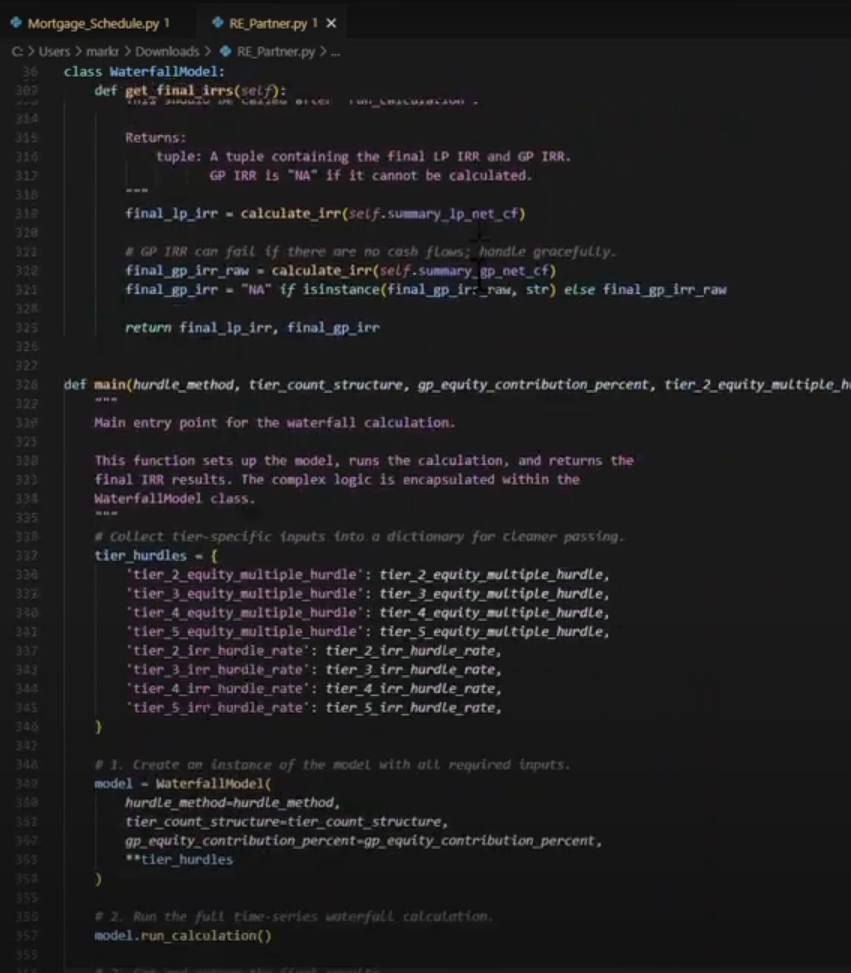The width and height of the screenshot is (851, 973).
Task: Place cursor on 'final_lp_irr = calculate_irr' line
Action: point(325,213)
